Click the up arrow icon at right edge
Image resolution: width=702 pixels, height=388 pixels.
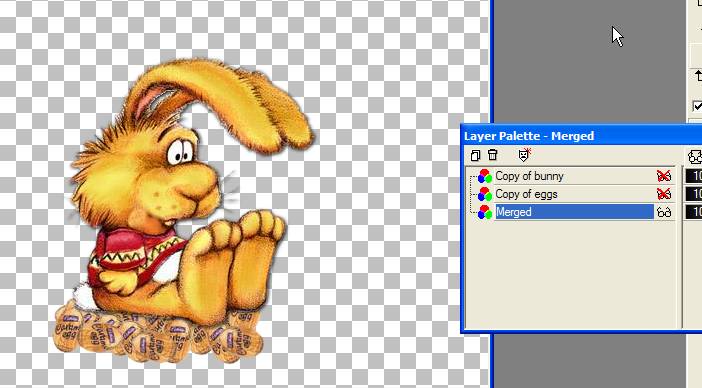698,76
